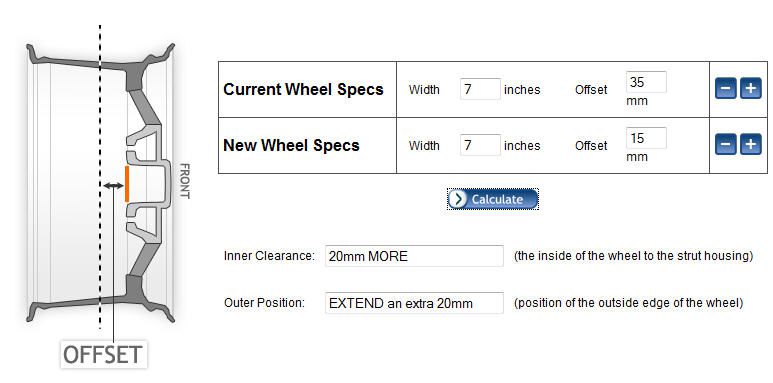Click the Outer Position result box
This screenshot has height=383, width=773.
pyautogui.click(x=414, y=303)
